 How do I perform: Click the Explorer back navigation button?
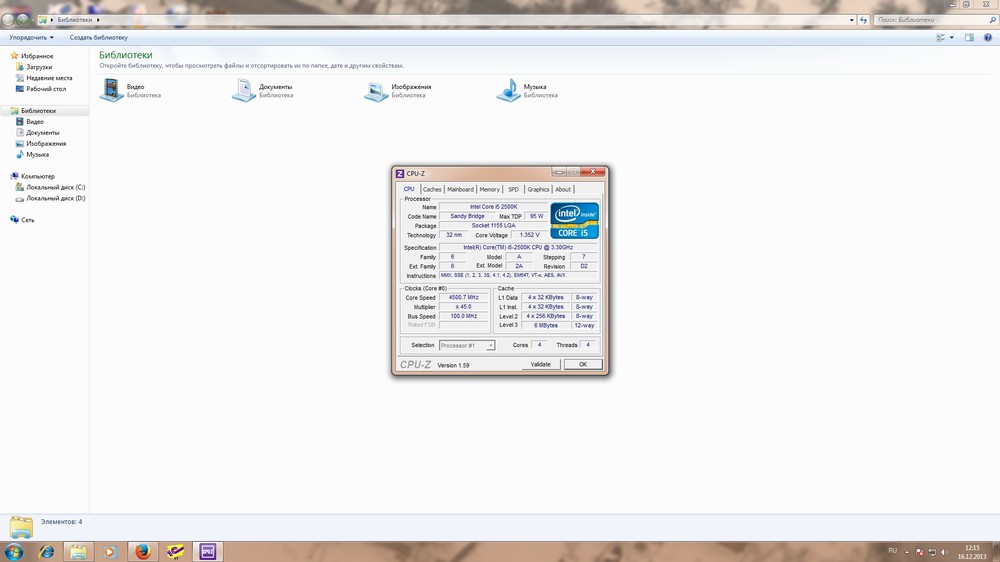[x=8, y=20]
